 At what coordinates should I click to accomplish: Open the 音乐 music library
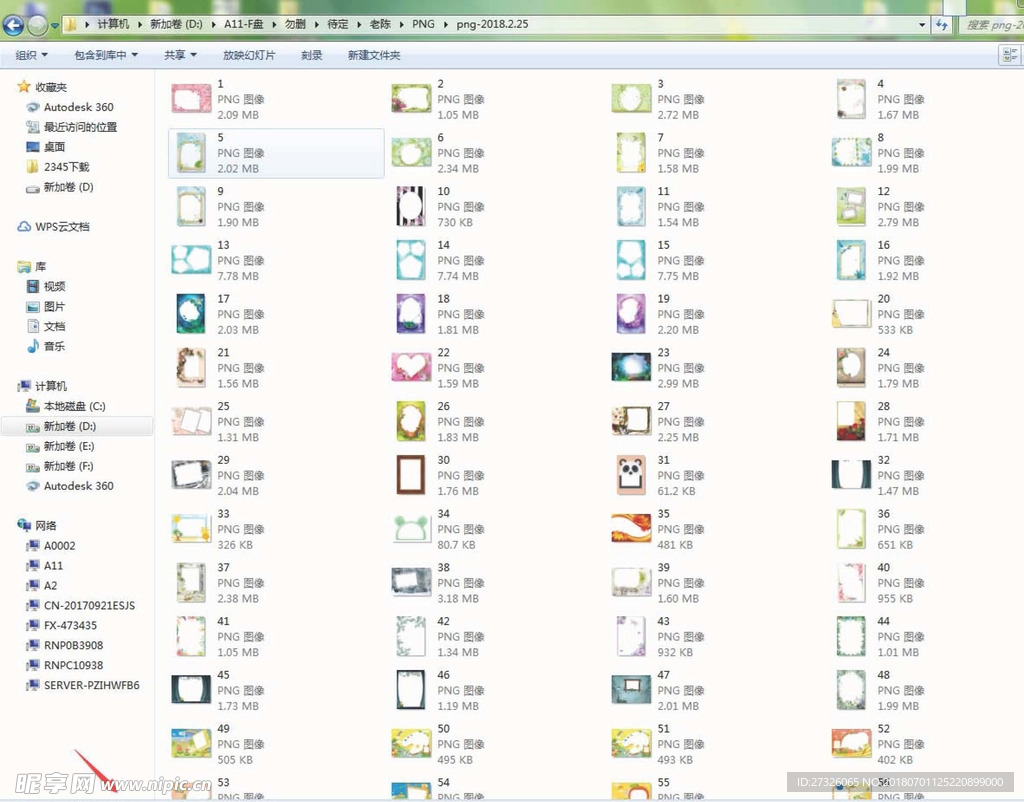pyautogui.click(x=54, y=346)
